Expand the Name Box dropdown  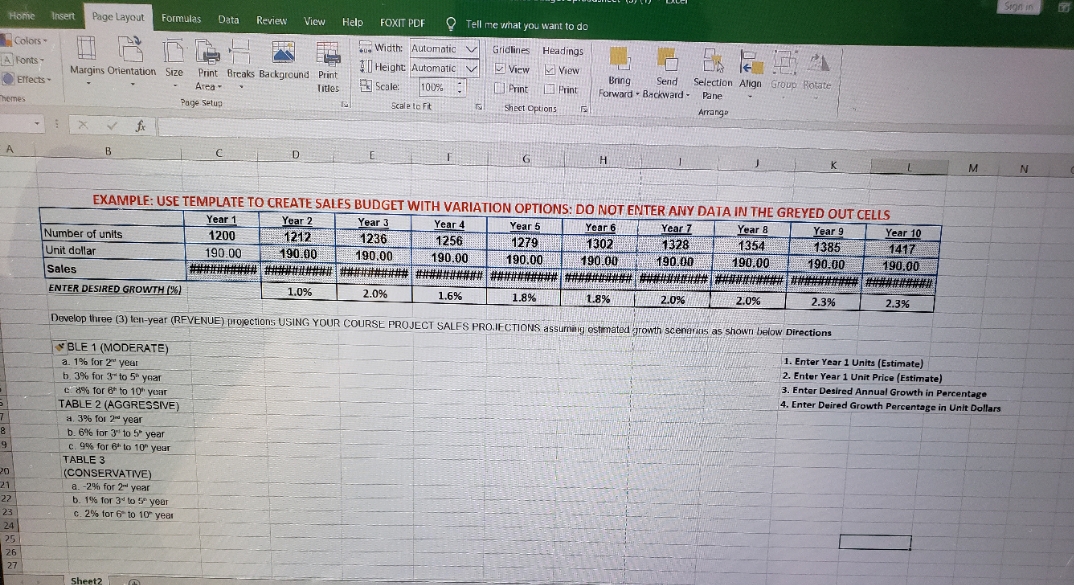tap(36, 124)
